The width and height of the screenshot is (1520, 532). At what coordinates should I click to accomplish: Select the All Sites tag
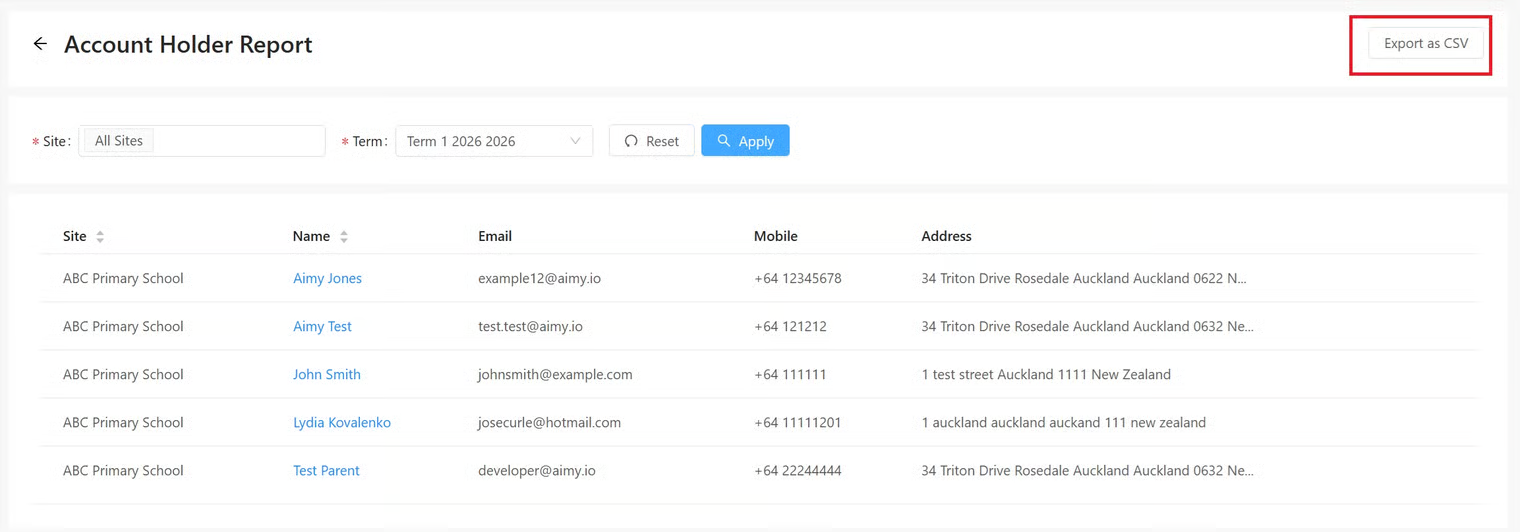point(118,141)
